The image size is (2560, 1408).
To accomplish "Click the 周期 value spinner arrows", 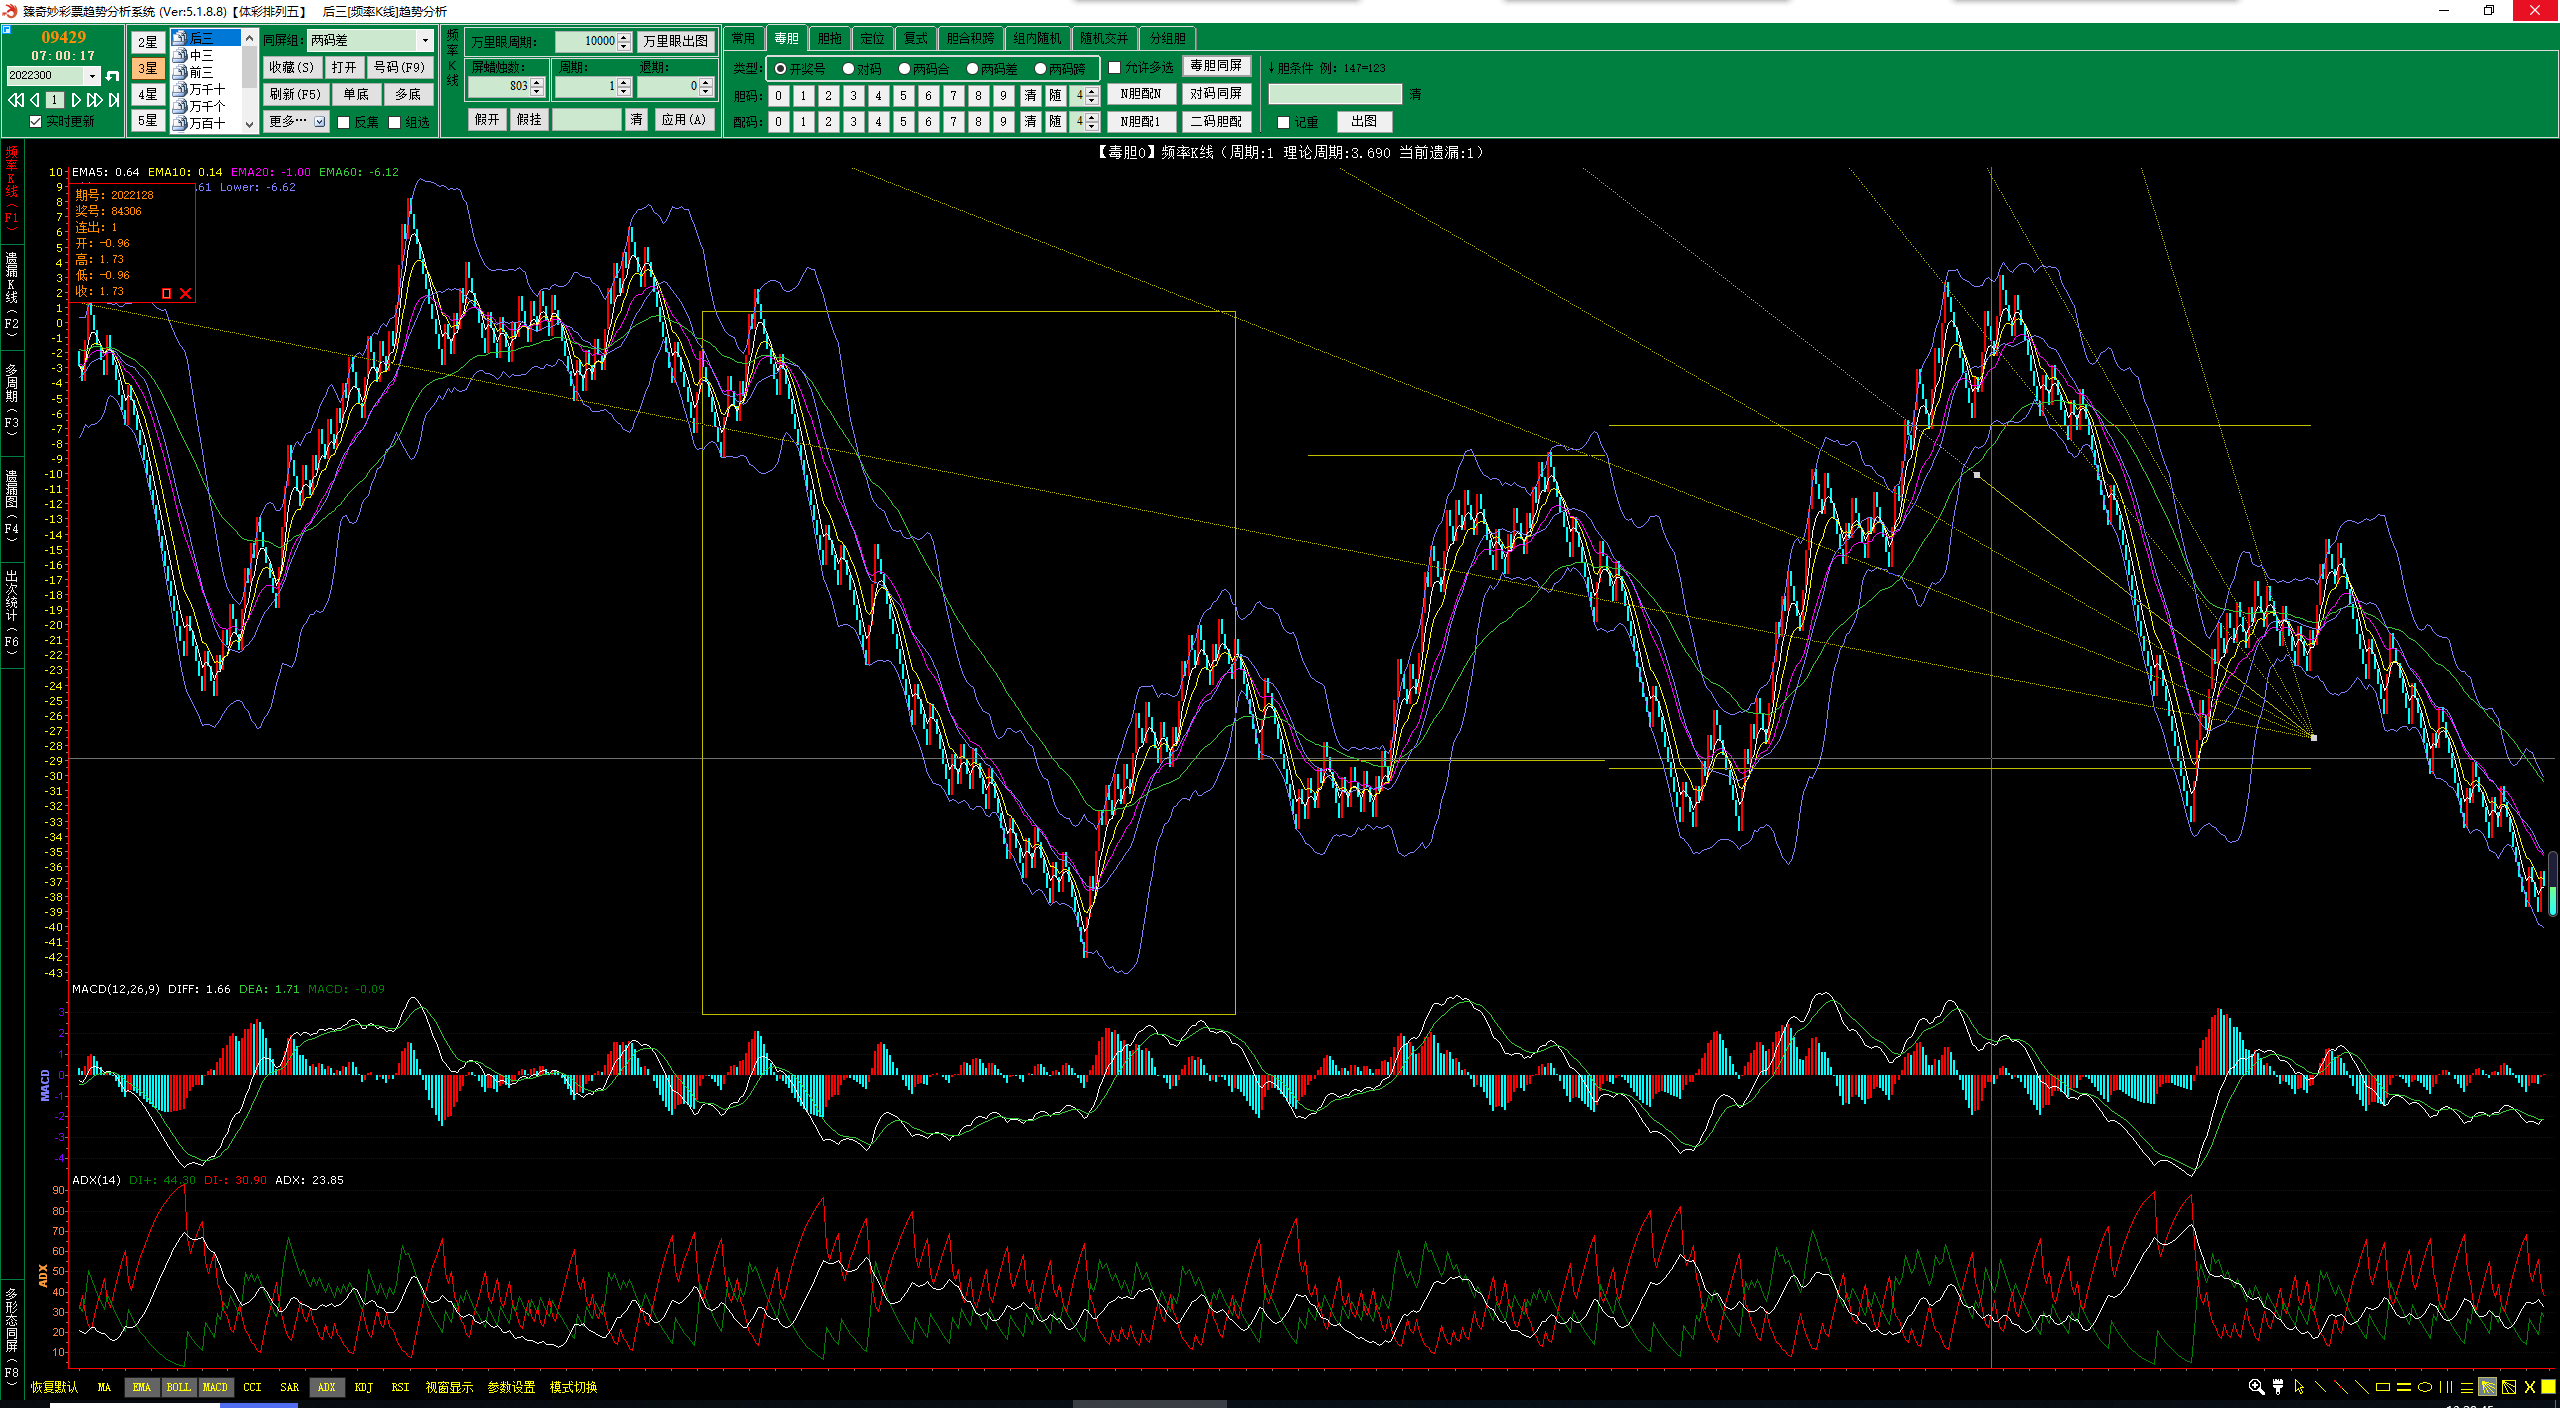I will [x=625, y=87].
